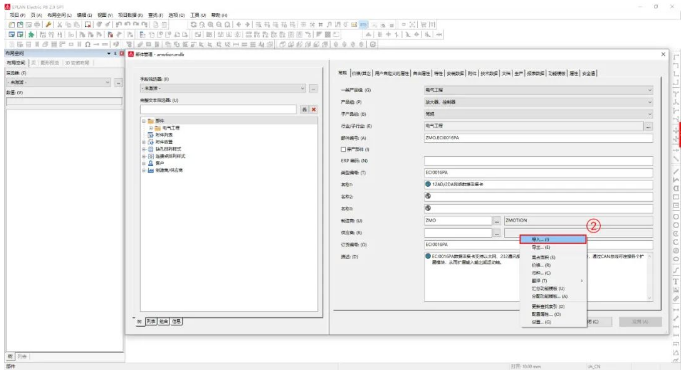Choose 设置... at context menu bottom
687x375 pixels.
[553, 322]
